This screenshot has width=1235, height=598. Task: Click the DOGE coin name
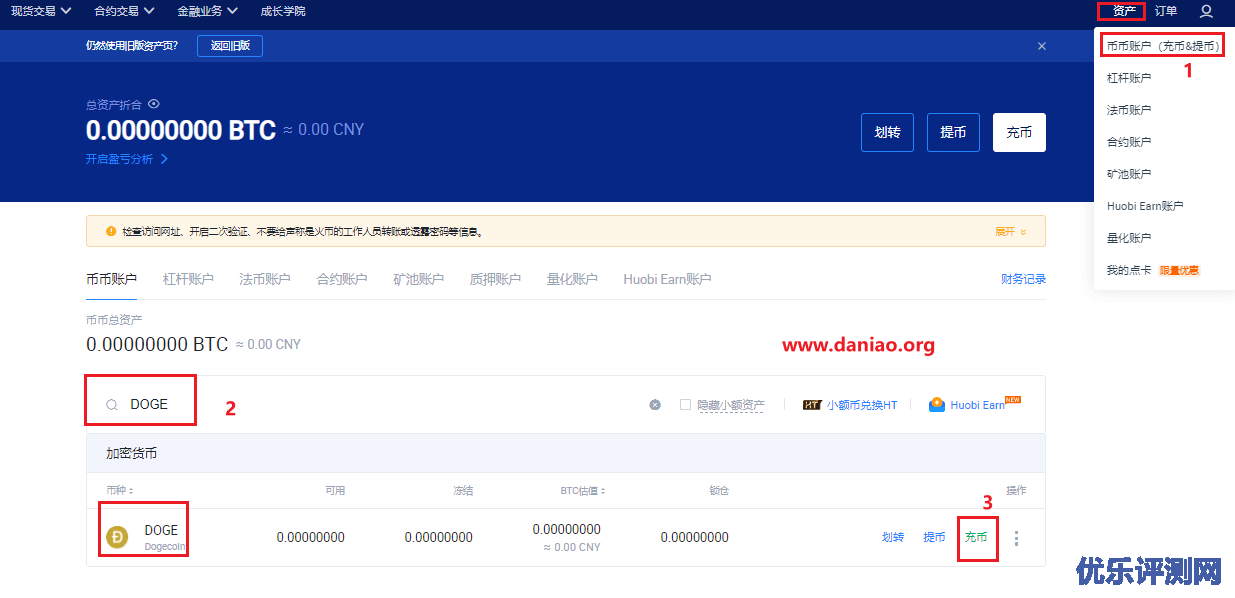pyautogui.click(x=161, y=530)
